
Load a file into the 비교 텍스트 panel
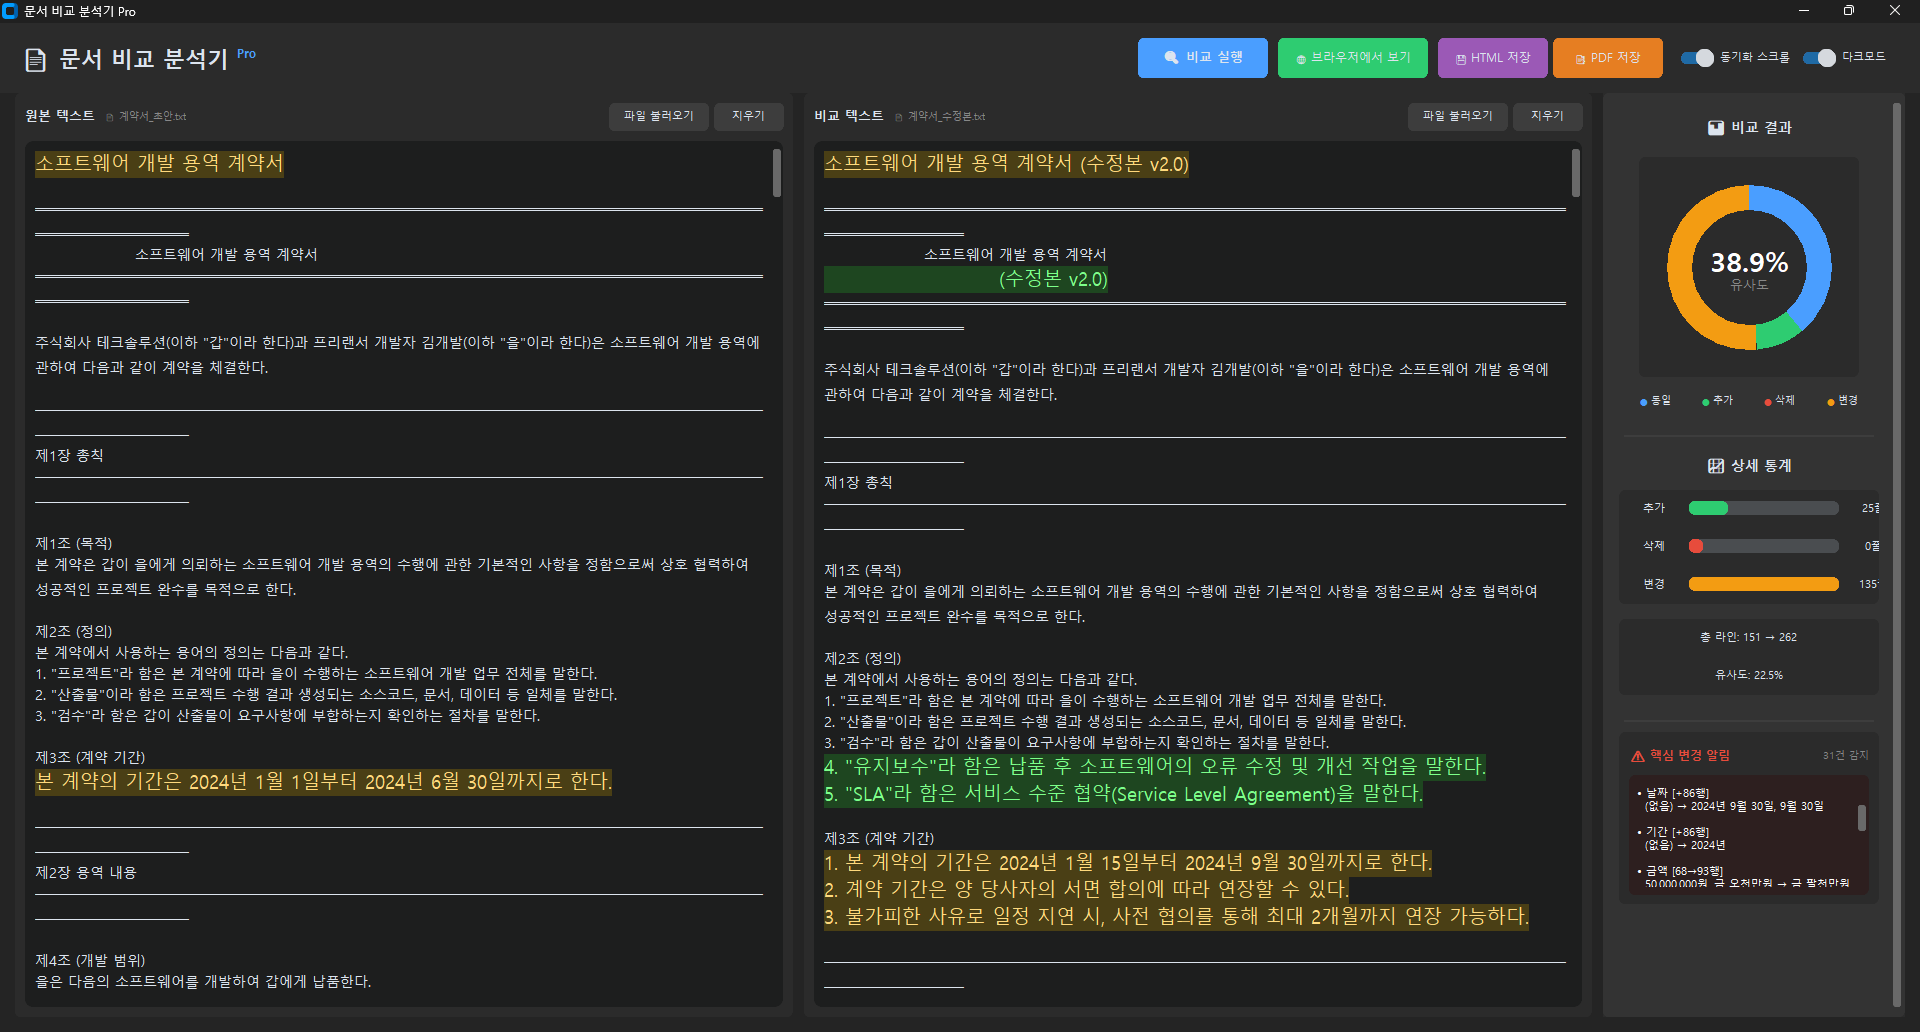coord(1457,116)
